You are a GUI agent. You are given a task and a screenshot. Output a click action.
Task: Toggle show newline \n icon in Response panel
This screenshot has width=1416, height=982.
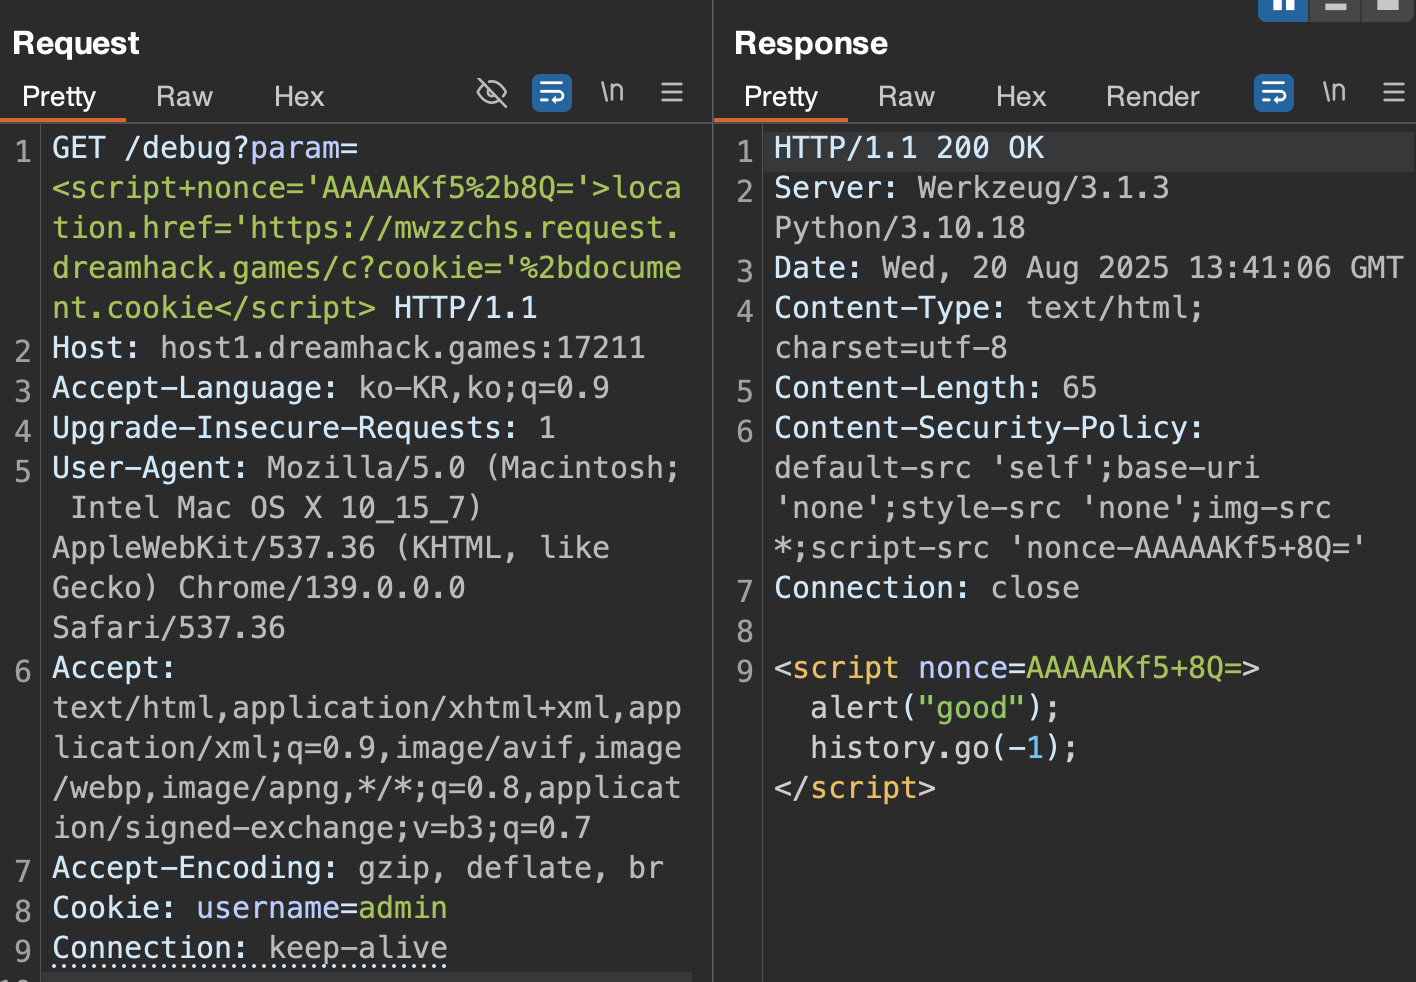(1334, 92)
